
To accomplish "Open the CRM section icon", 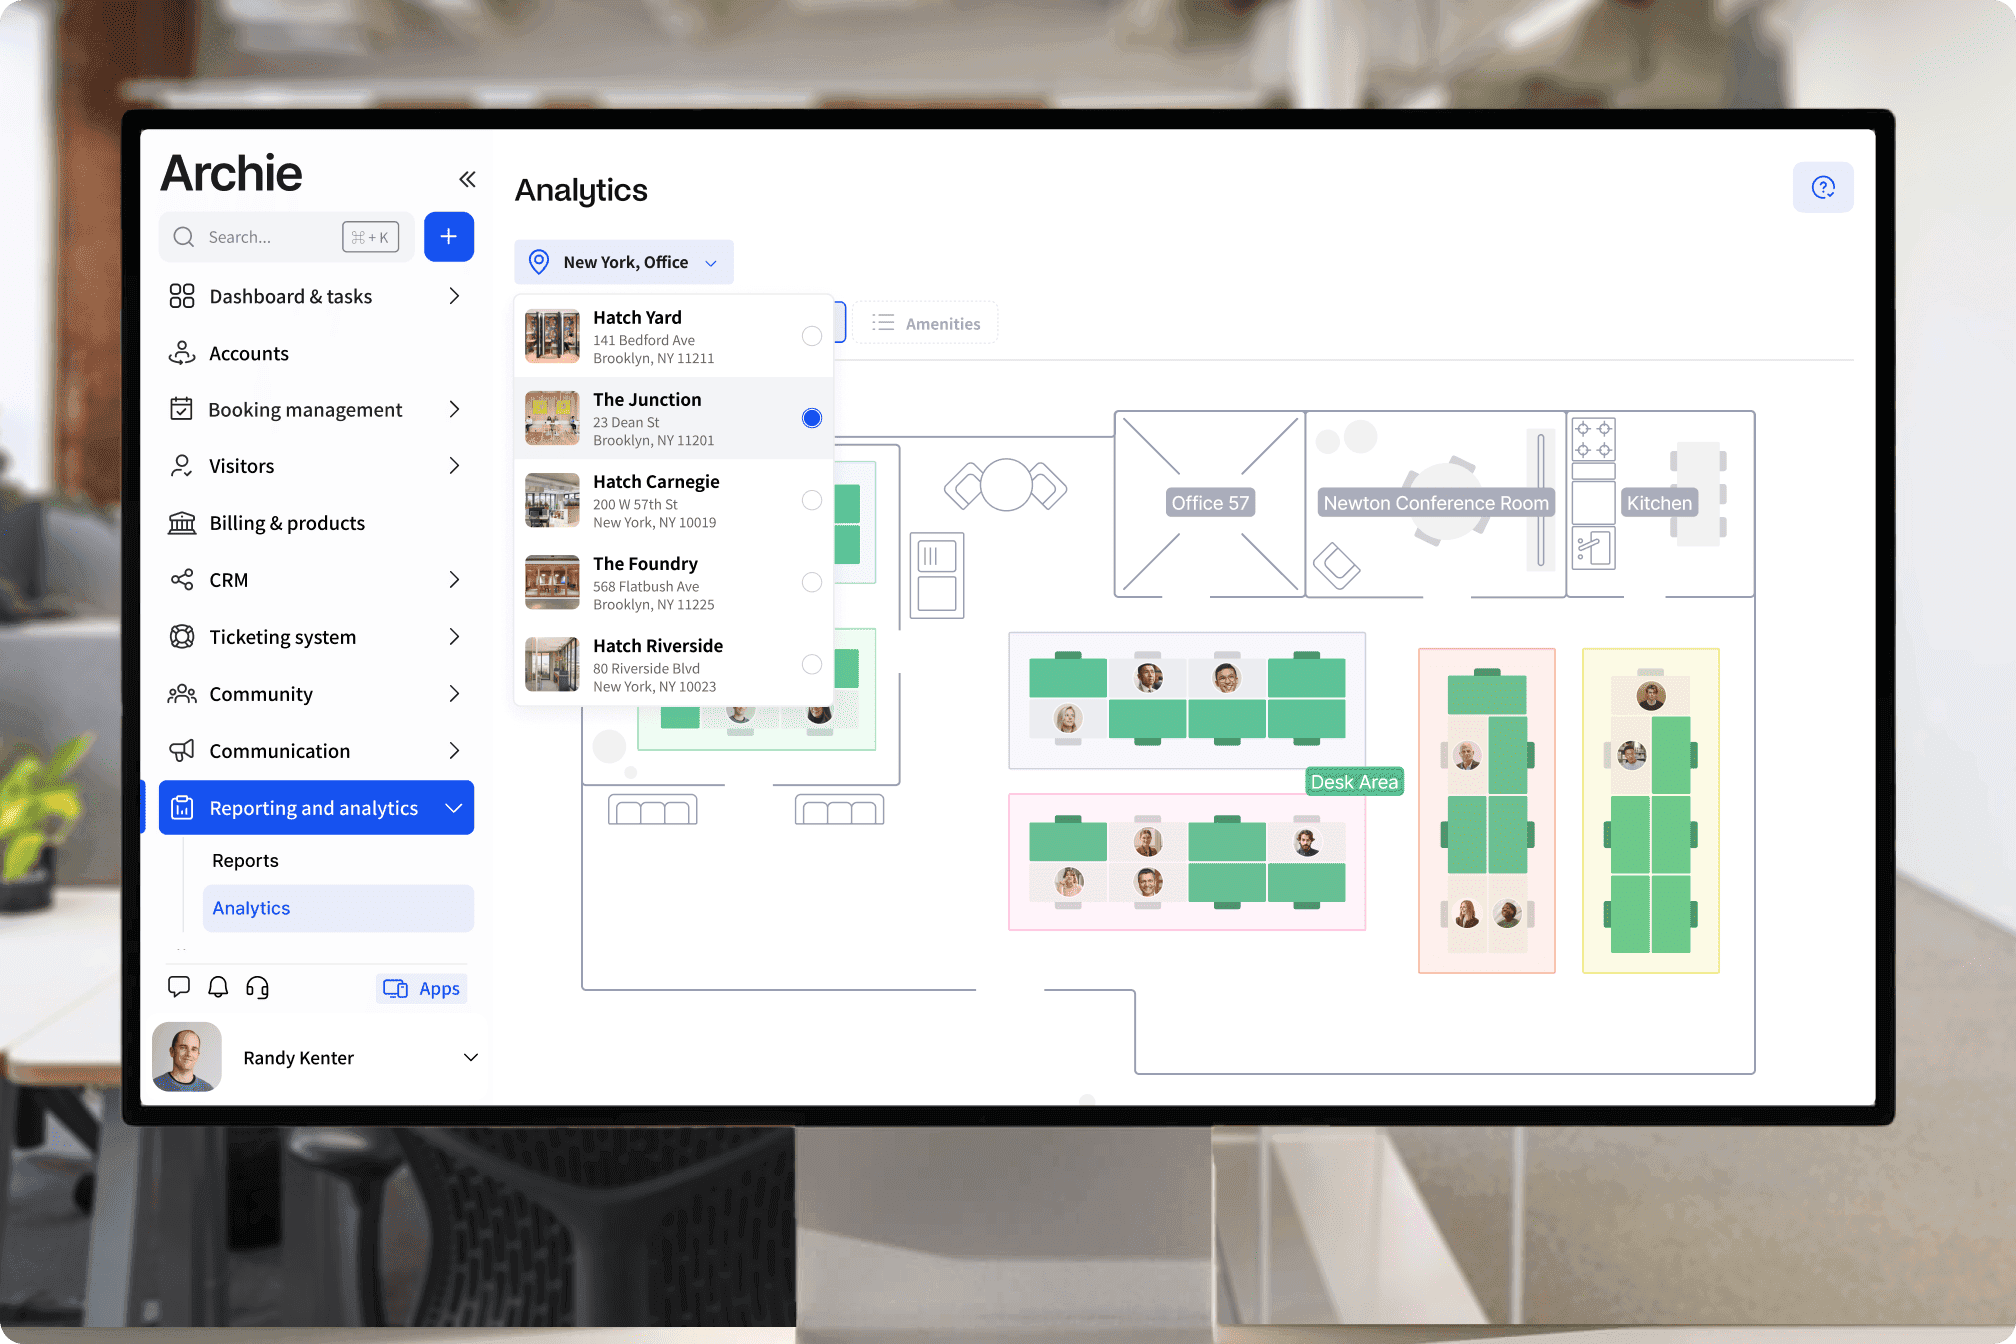I will 182,579.
